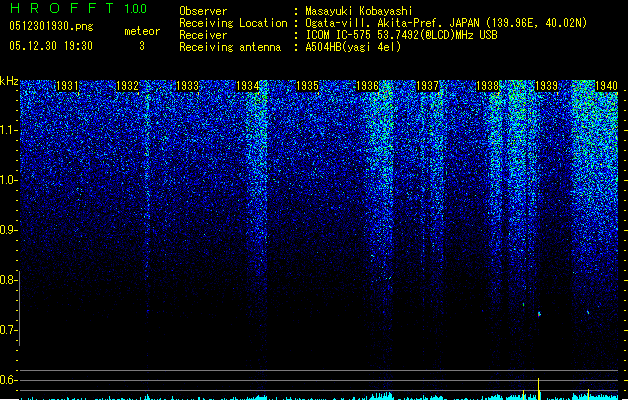Click the 1.0 kHz frequency axis label
This screenshot has height=400, width=629.
[x=8, y=180]
